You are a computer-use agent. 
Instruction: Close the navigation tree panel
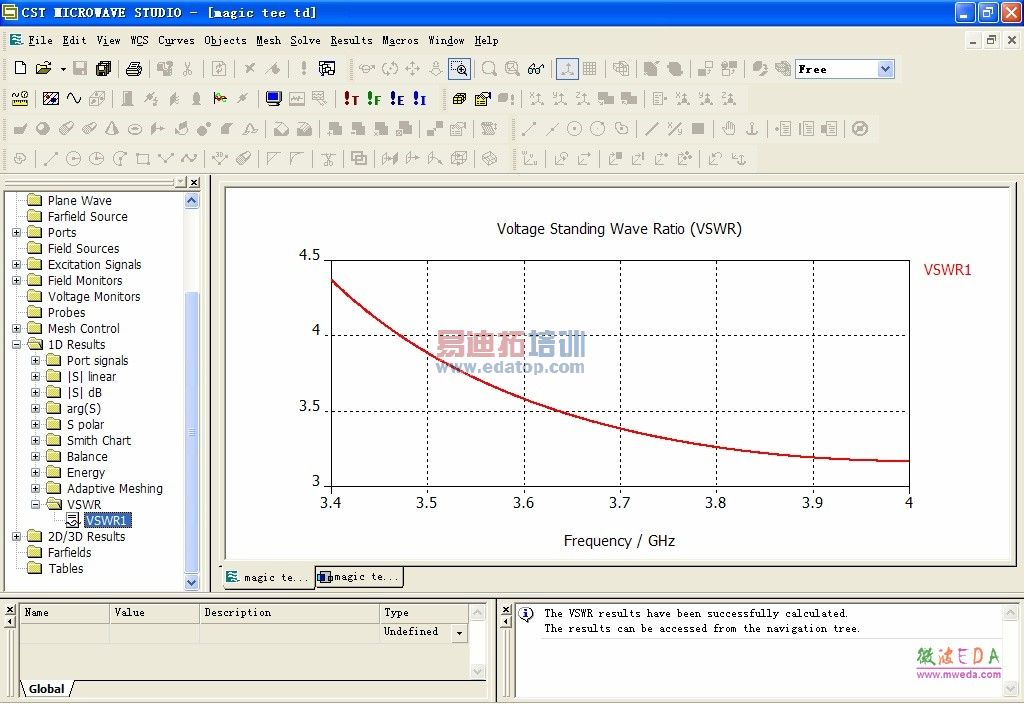(x=194, y=182)
